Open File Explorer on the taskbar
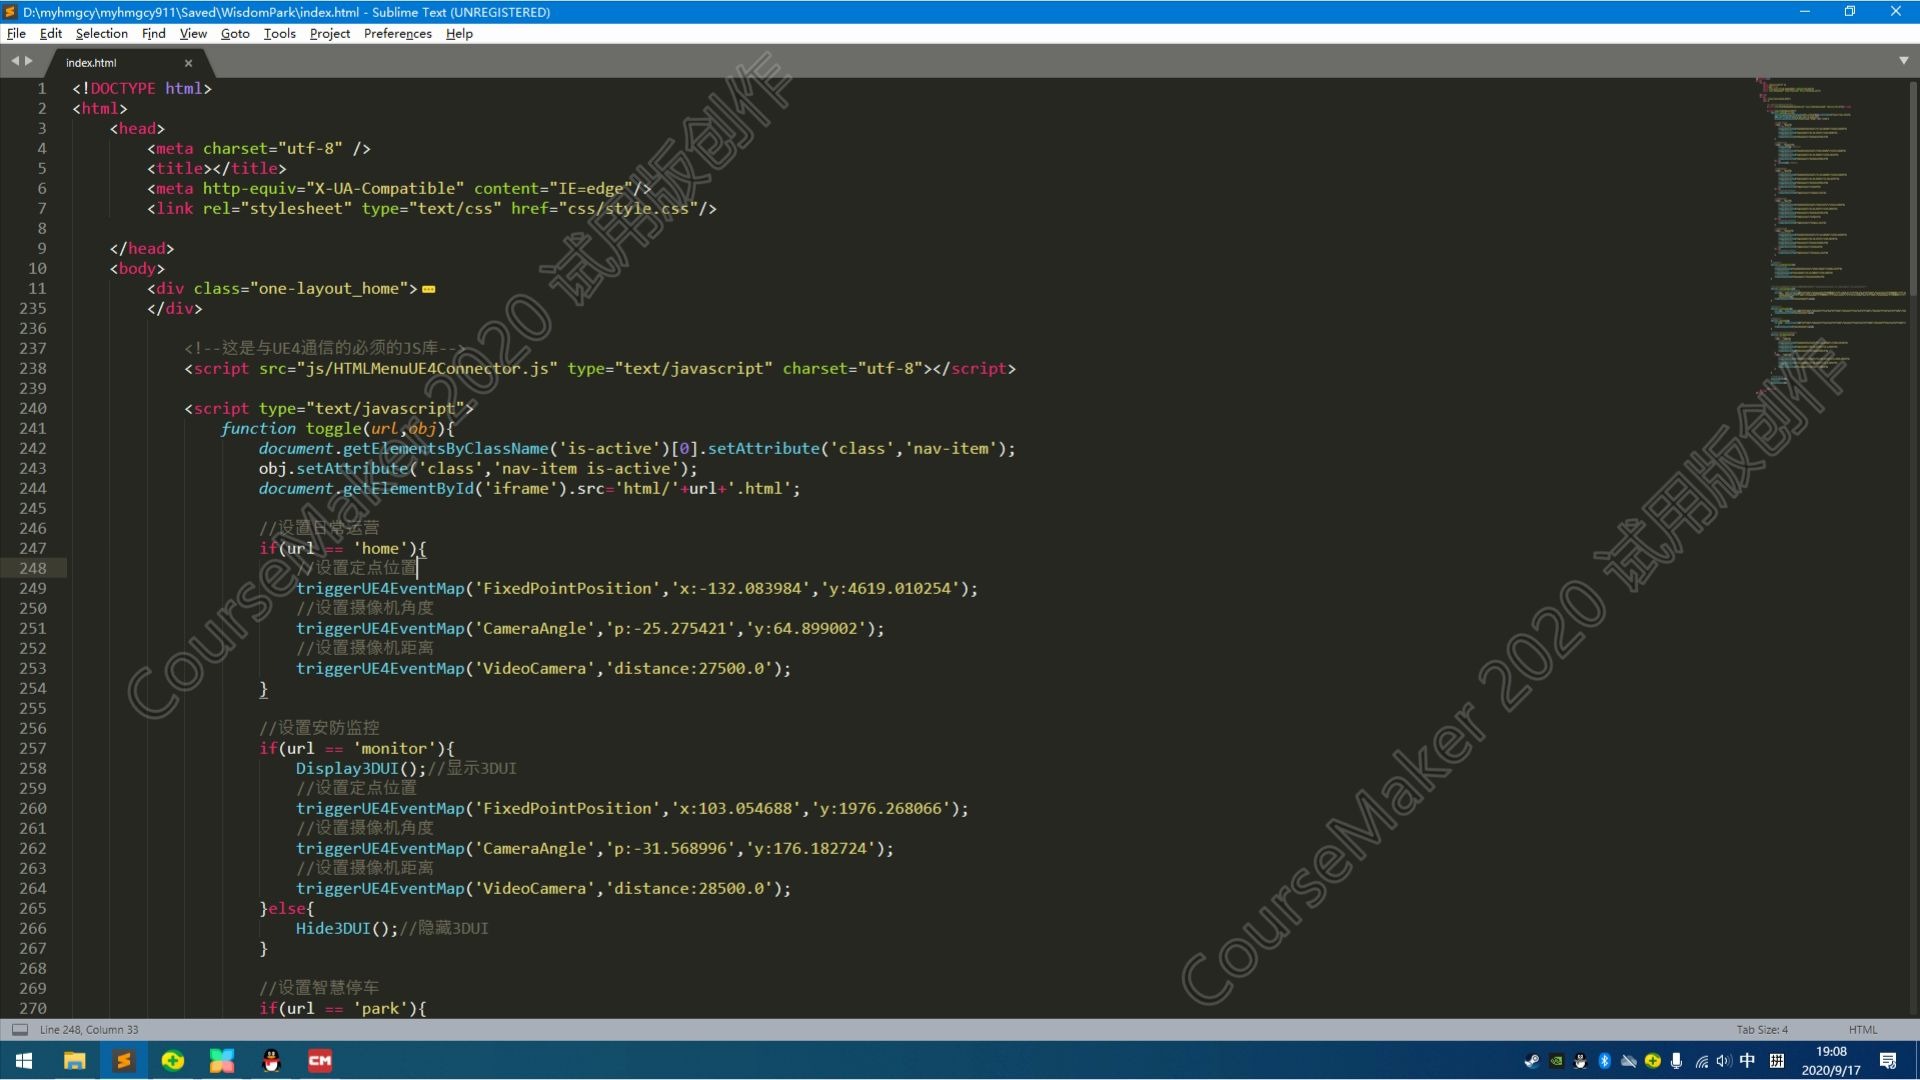This screenshot has height=1080, width=1920. pyautogui.click(x=74, y=1060)
